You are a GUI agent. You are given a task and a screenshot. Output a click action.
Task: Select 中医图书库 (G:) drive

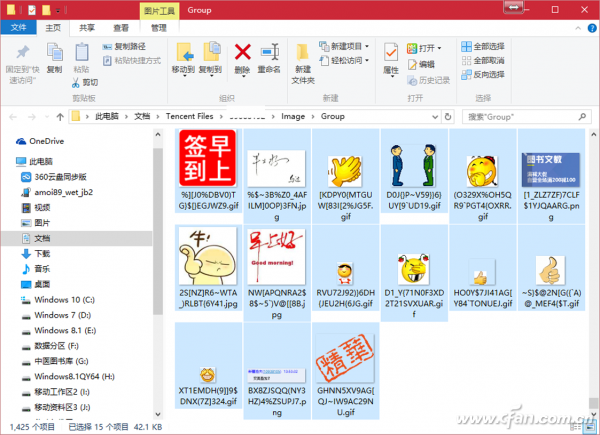click(x=55, y=361)
